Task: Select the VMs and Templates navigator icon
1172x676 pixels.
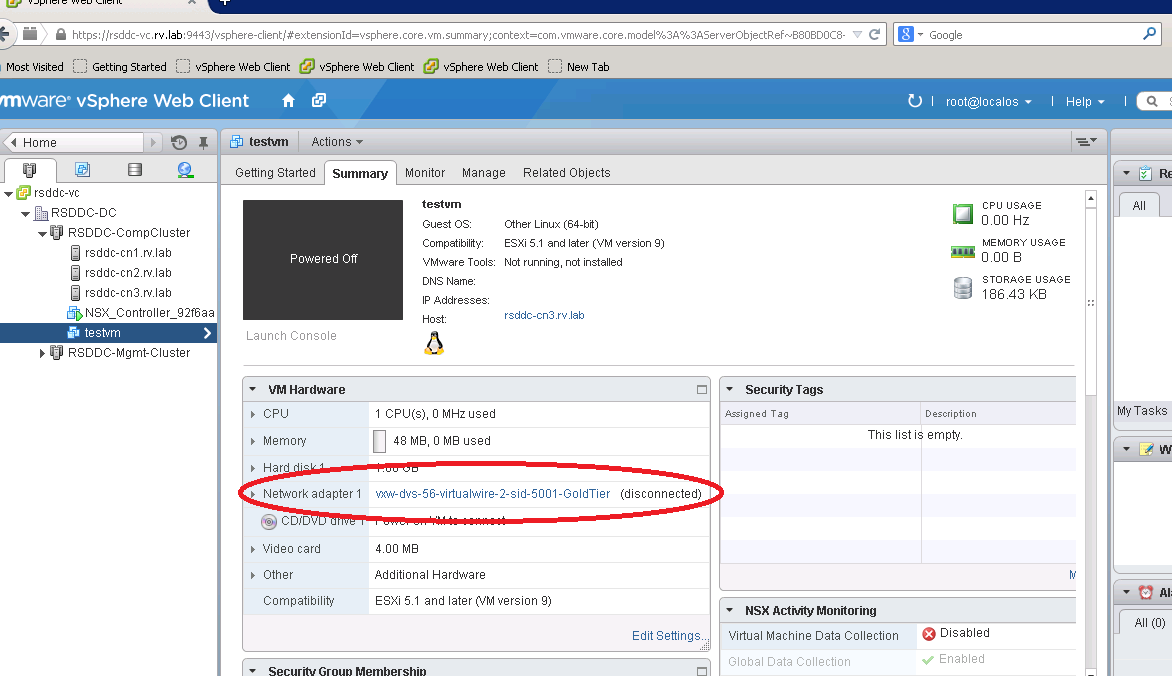Action: coord(82,170)
